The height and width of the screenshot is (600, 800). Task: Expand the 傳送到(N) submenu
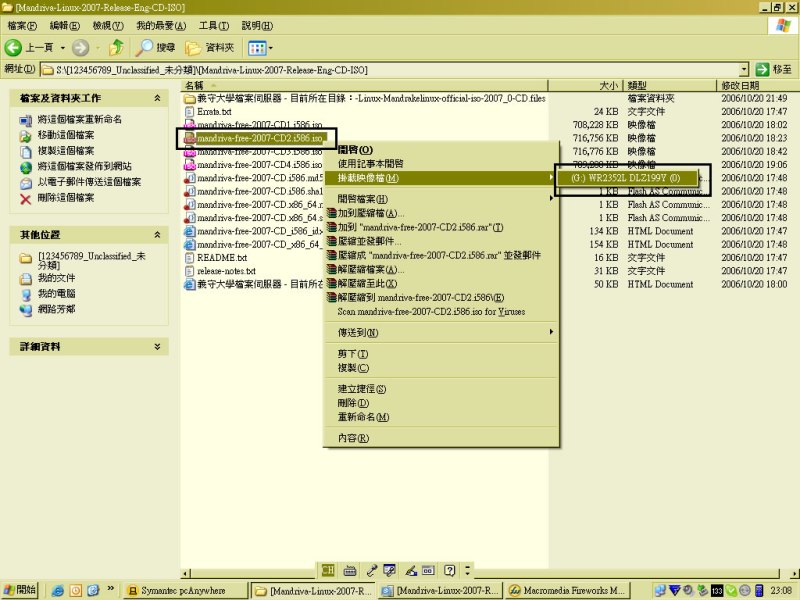pos(442,333)
